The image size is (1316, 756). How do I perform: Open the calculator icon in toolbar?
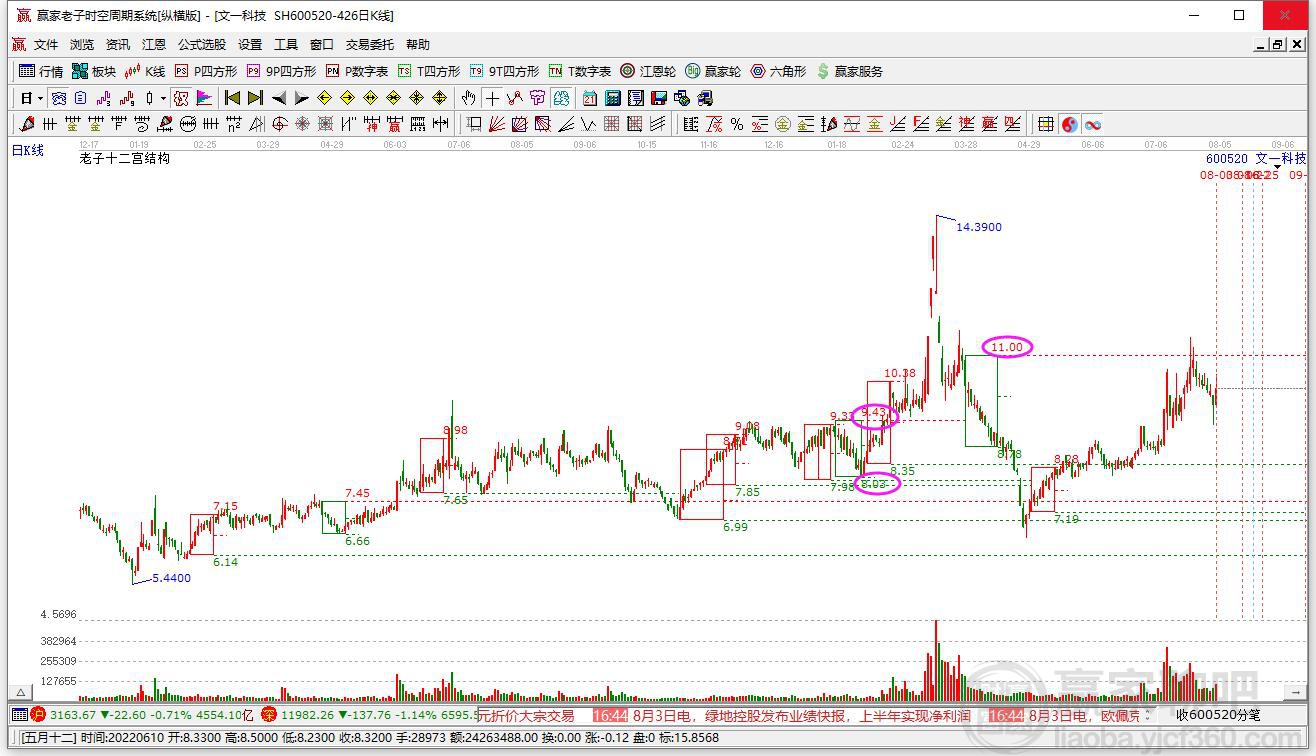point(613,98)
